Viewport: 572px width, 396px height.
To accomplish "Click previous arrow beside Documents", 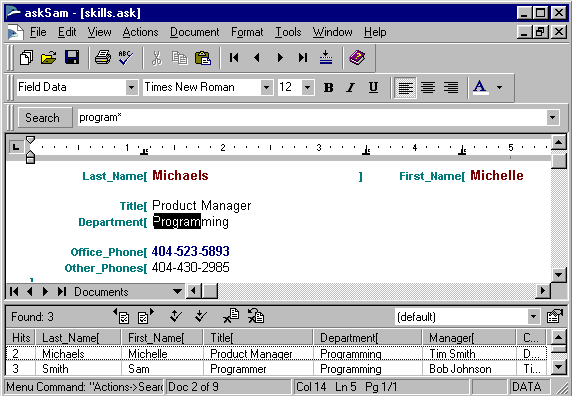I will coord(30,292).
